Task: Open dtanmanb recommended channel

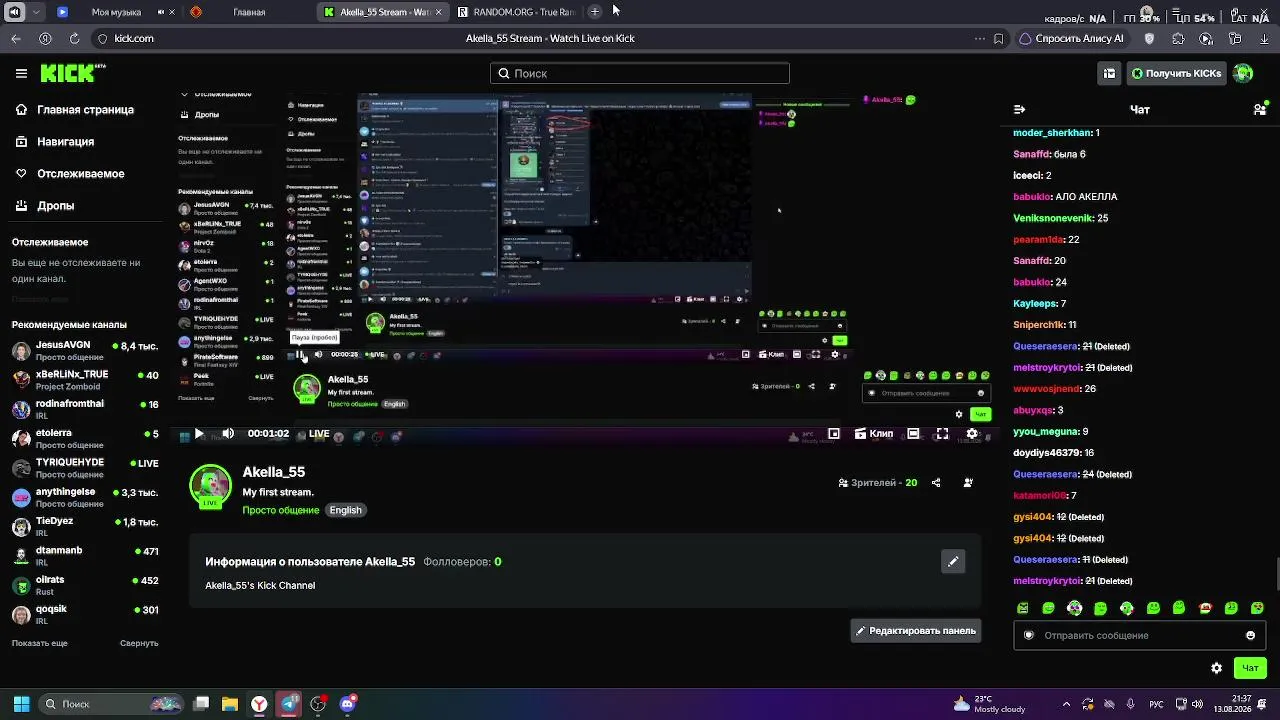Action: coord(85,556)
